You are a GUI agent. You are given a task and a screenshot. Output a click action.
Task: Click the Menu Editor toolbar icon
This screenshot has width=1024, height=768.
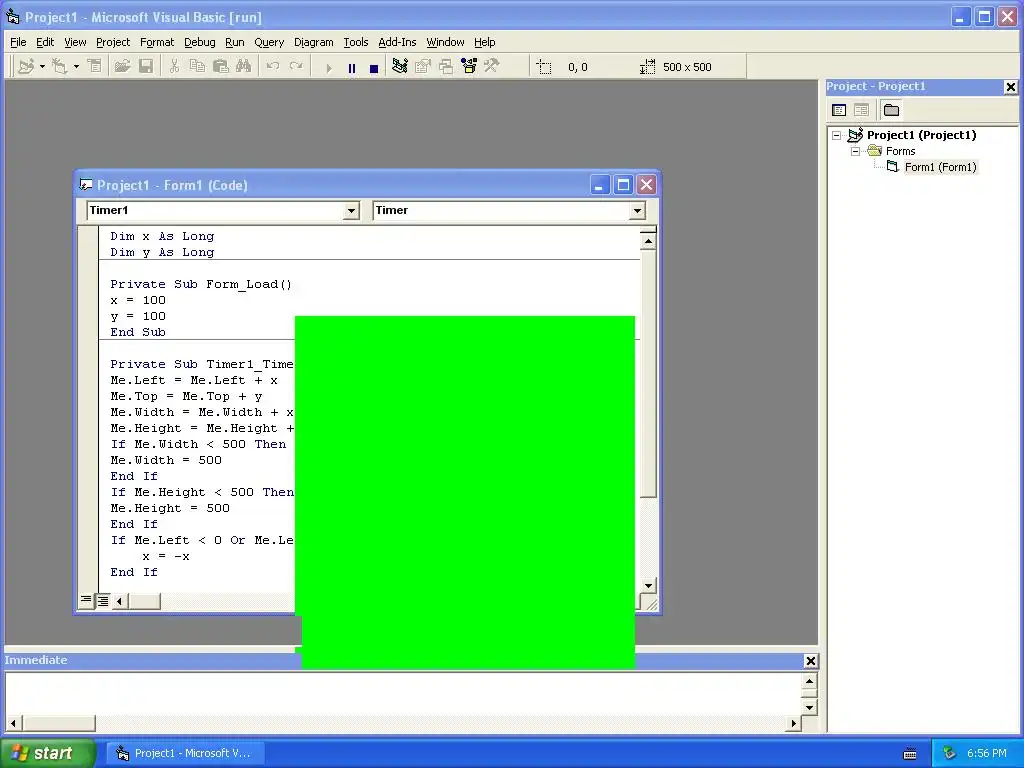pos(95,67)
